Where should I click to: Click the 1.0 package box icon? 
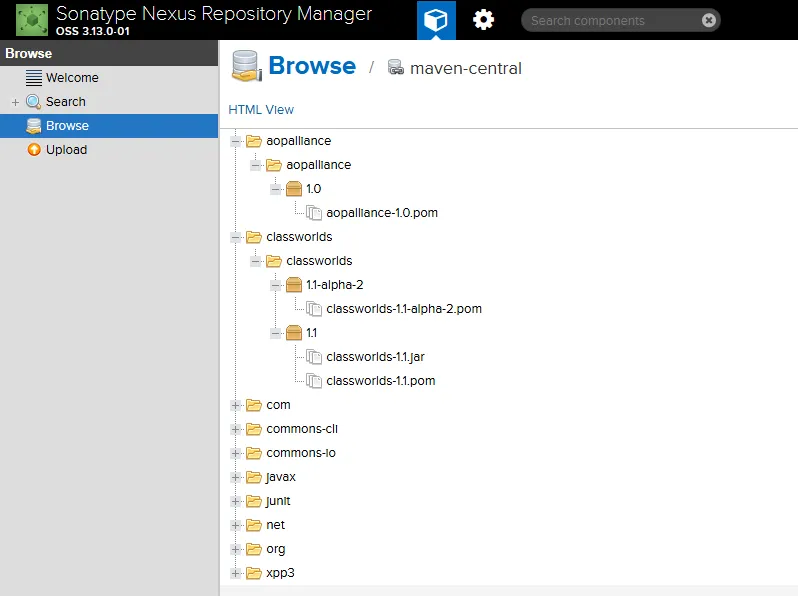294,189
